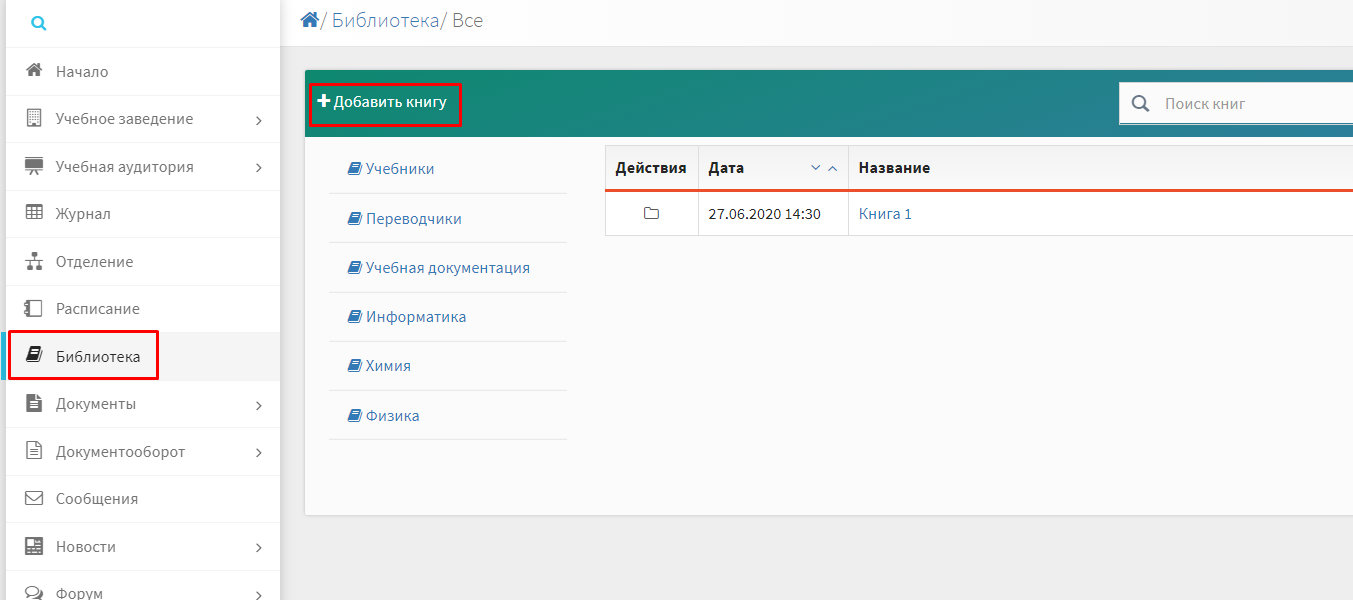This screenshot has width=1353, height=600.
Task: Click the folder icon in Книга 1 row
Action: tap(652, 213)
